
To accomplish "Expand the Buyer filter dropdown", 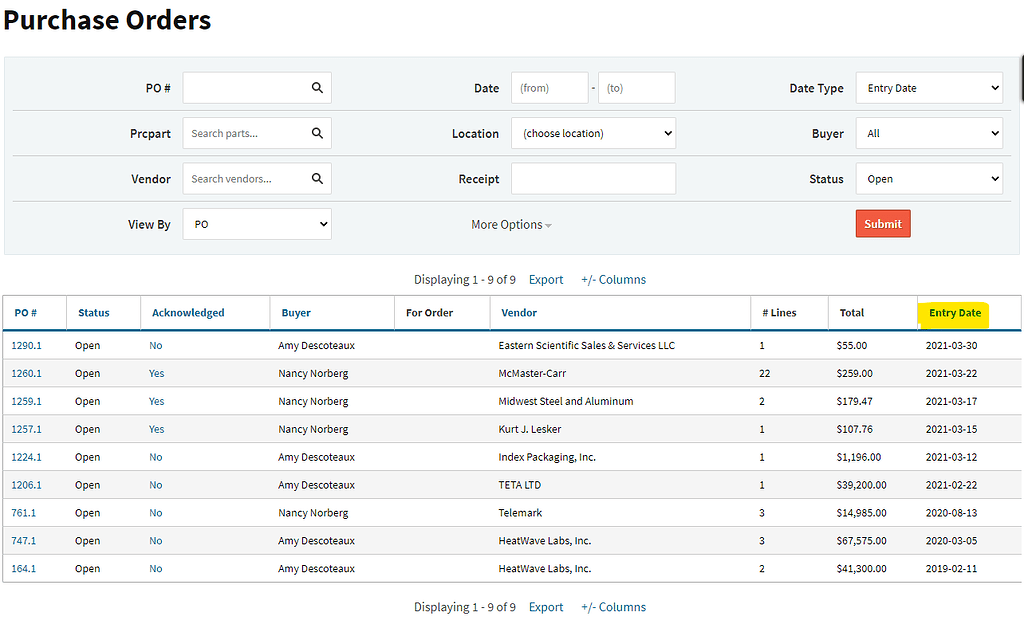I will click(x=928, y=132).
